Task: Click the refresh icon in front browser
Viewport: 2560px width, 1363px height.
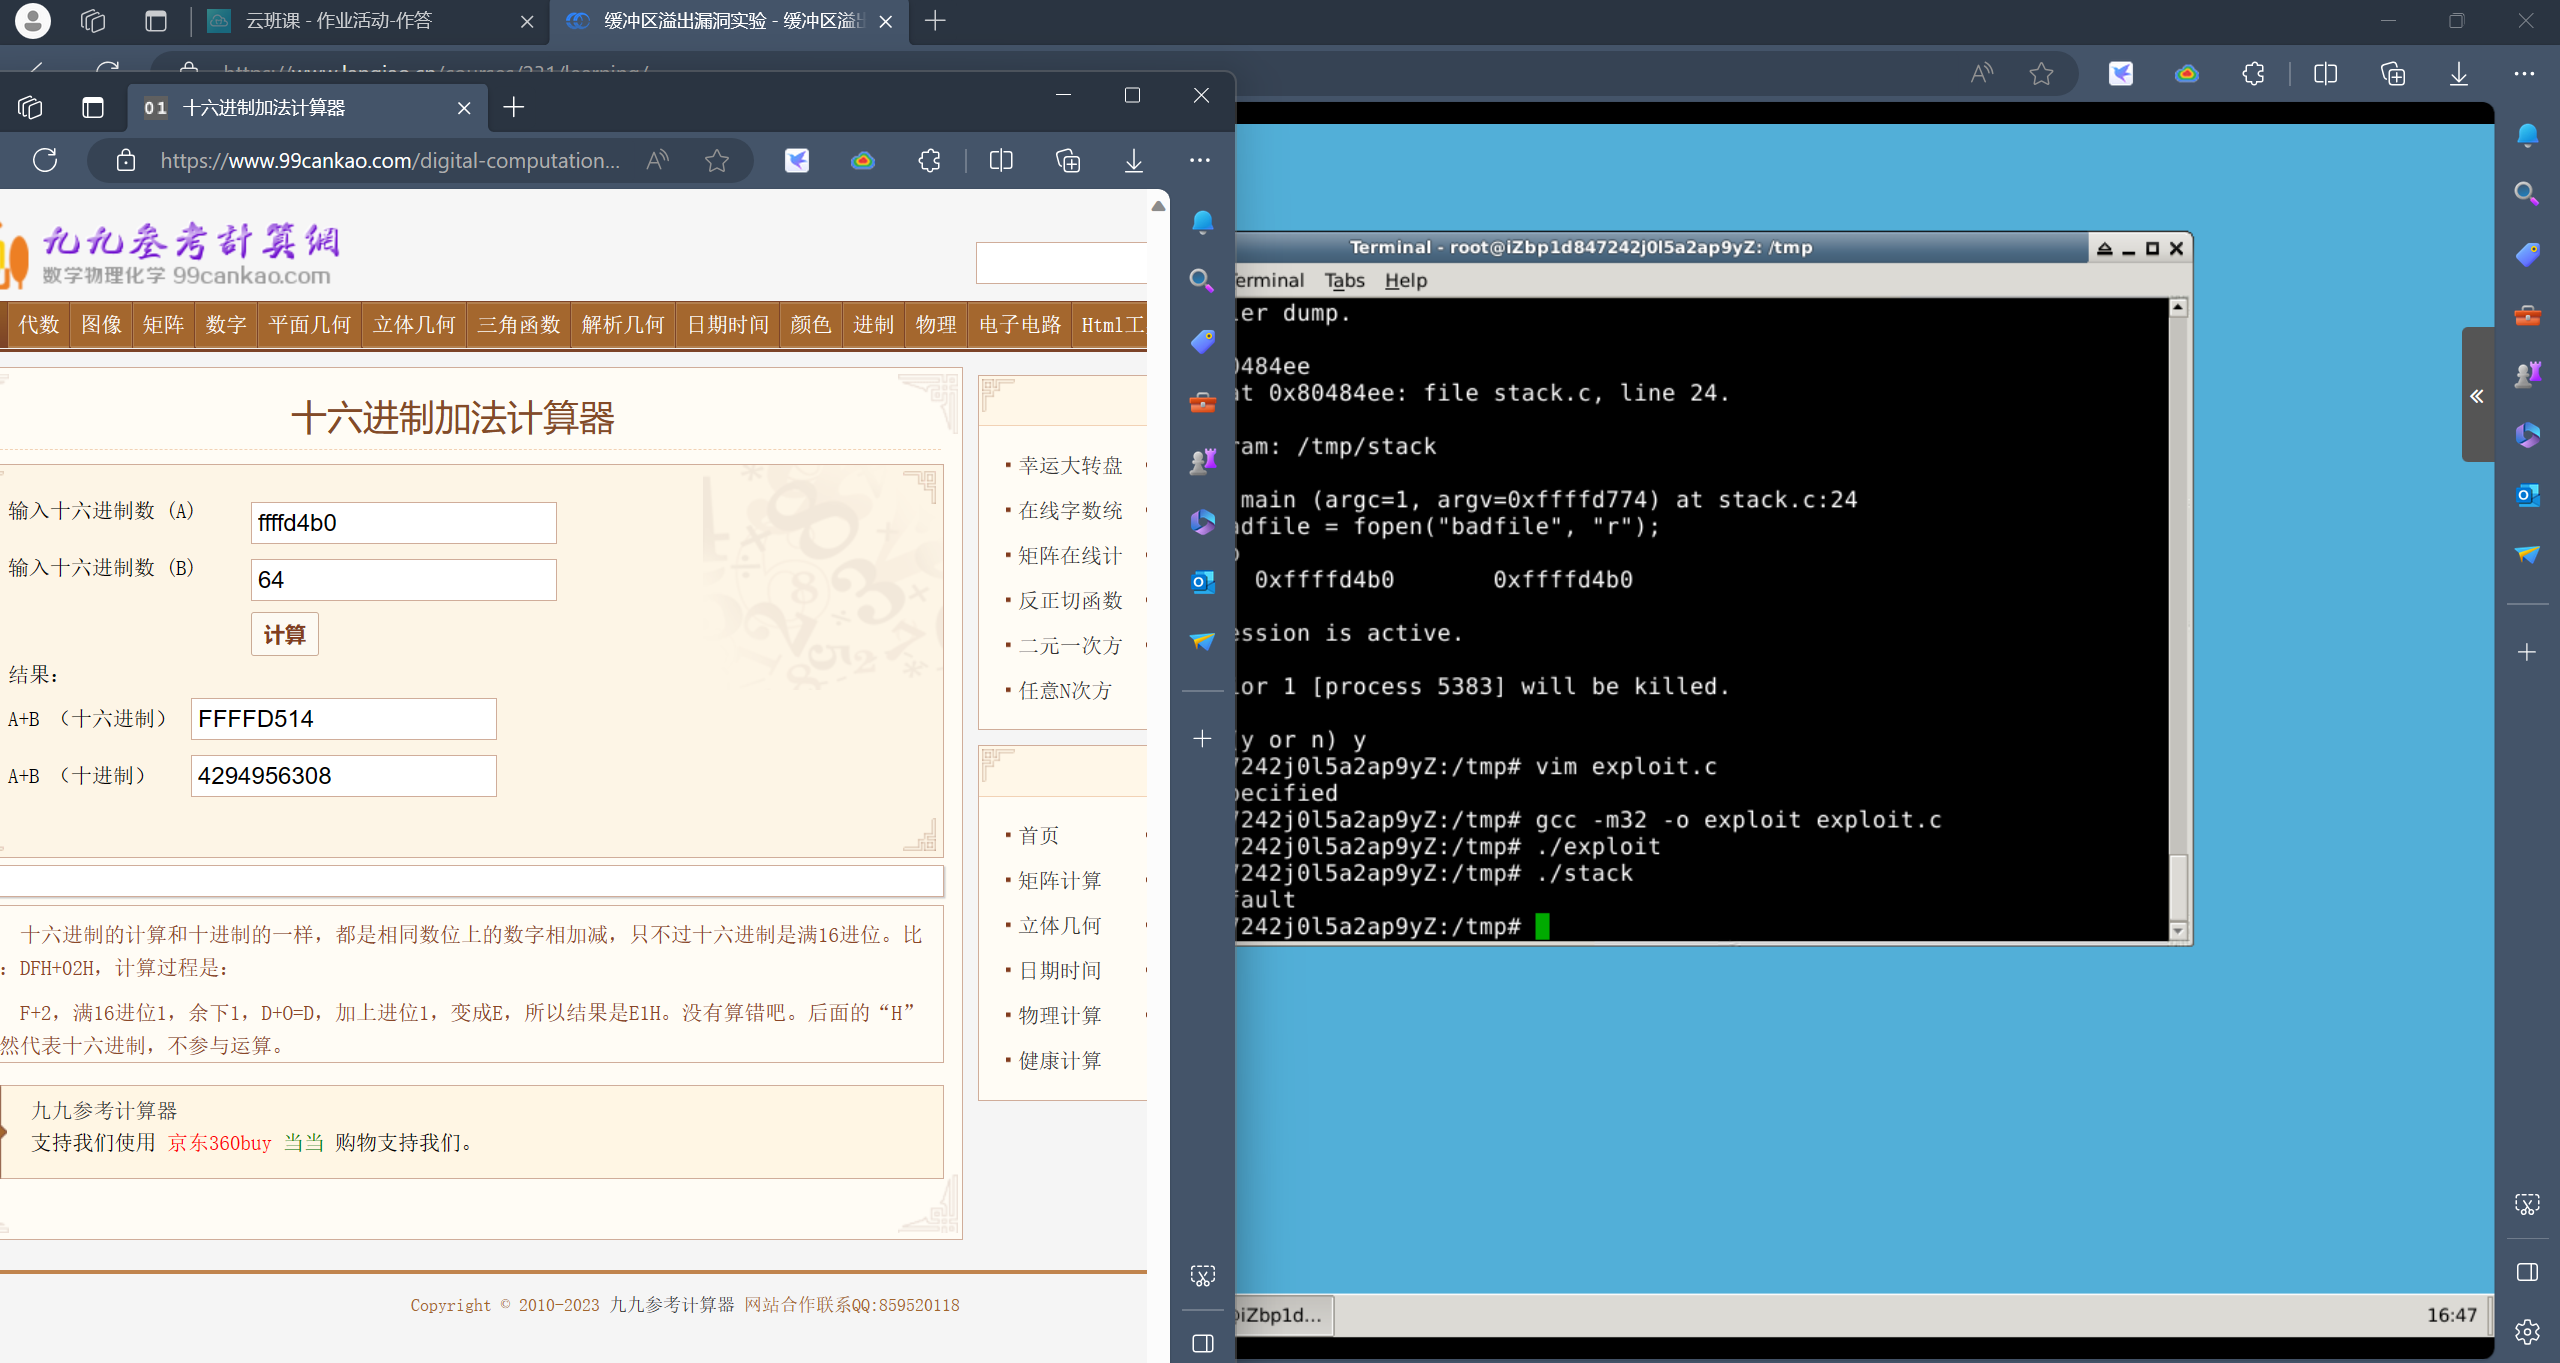Action: (x=45, y=160)
